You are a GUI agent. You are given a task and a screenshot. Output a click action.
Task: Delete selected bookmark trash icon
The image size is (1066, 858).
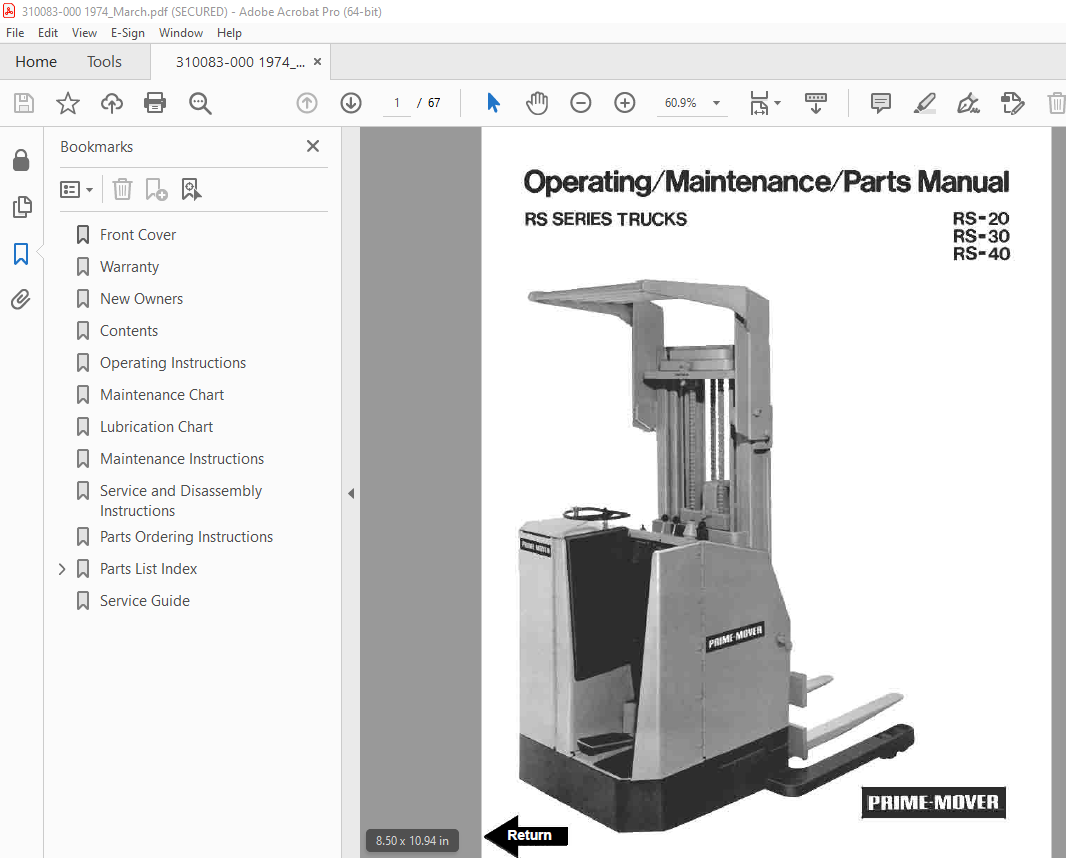click(x=122, y=190)
